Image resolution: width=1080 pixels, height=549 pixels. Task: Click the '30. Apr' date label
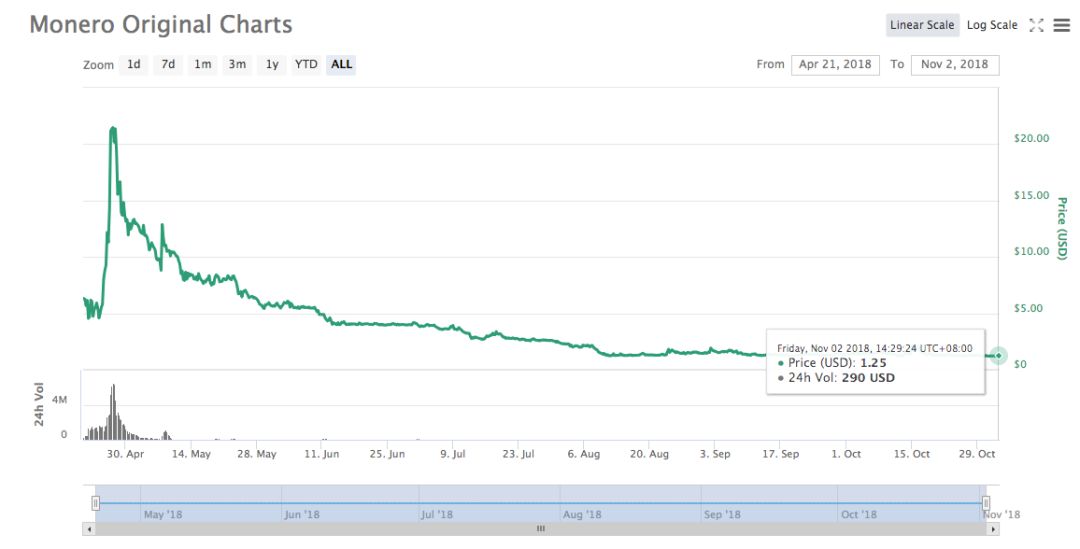126,454
